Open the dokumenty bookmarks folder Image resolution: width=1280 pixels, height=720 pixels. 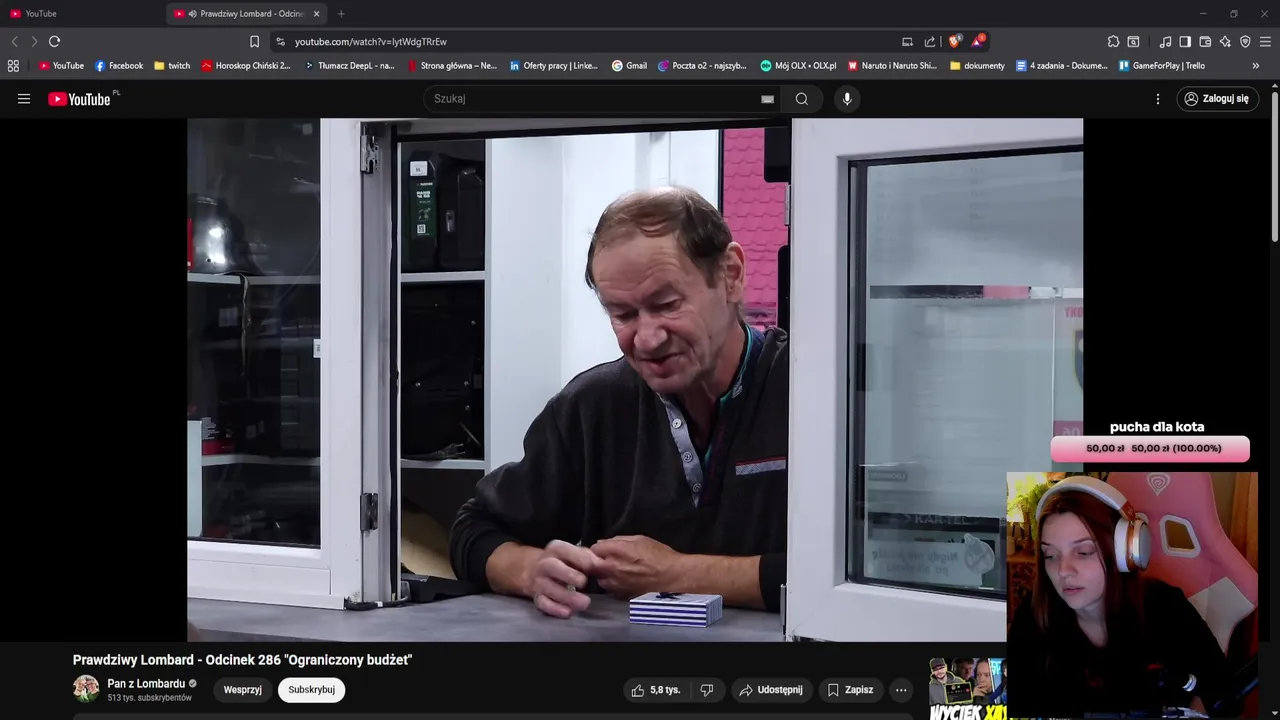pyautogui.click(x=977, y=66)
